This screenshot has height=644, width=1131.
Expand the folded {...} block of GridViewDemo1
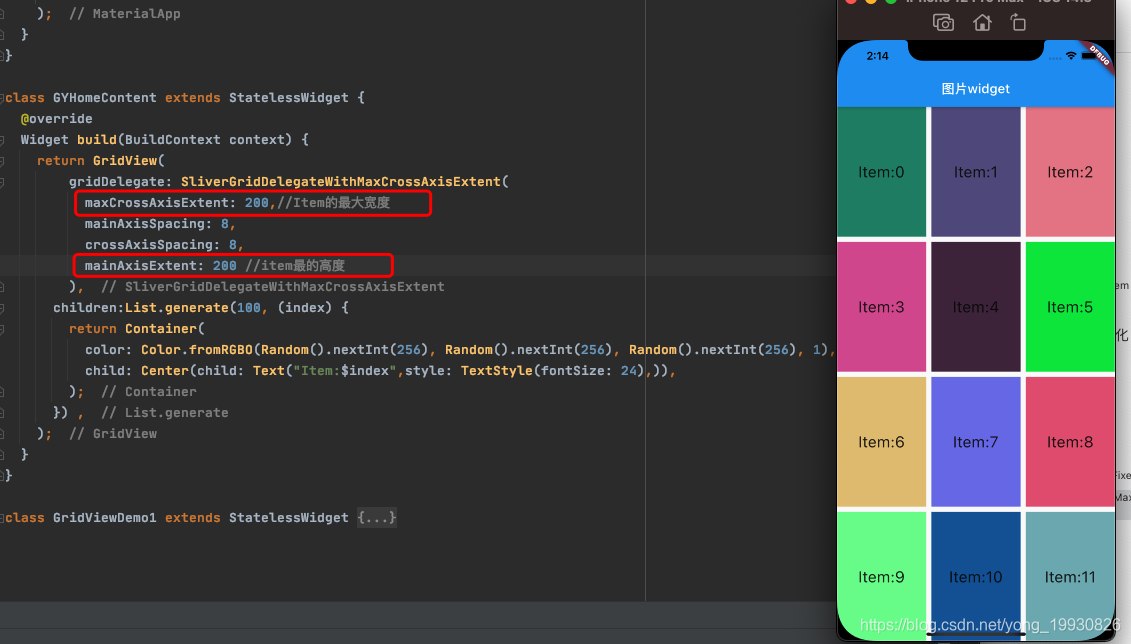click(377, 518)
